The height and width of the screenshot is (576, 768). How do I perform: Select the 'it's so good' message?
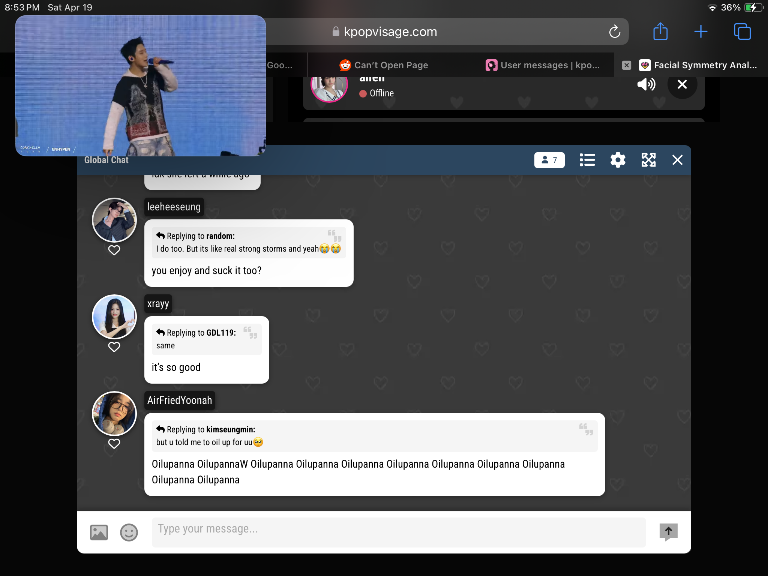tap(176, 367)
